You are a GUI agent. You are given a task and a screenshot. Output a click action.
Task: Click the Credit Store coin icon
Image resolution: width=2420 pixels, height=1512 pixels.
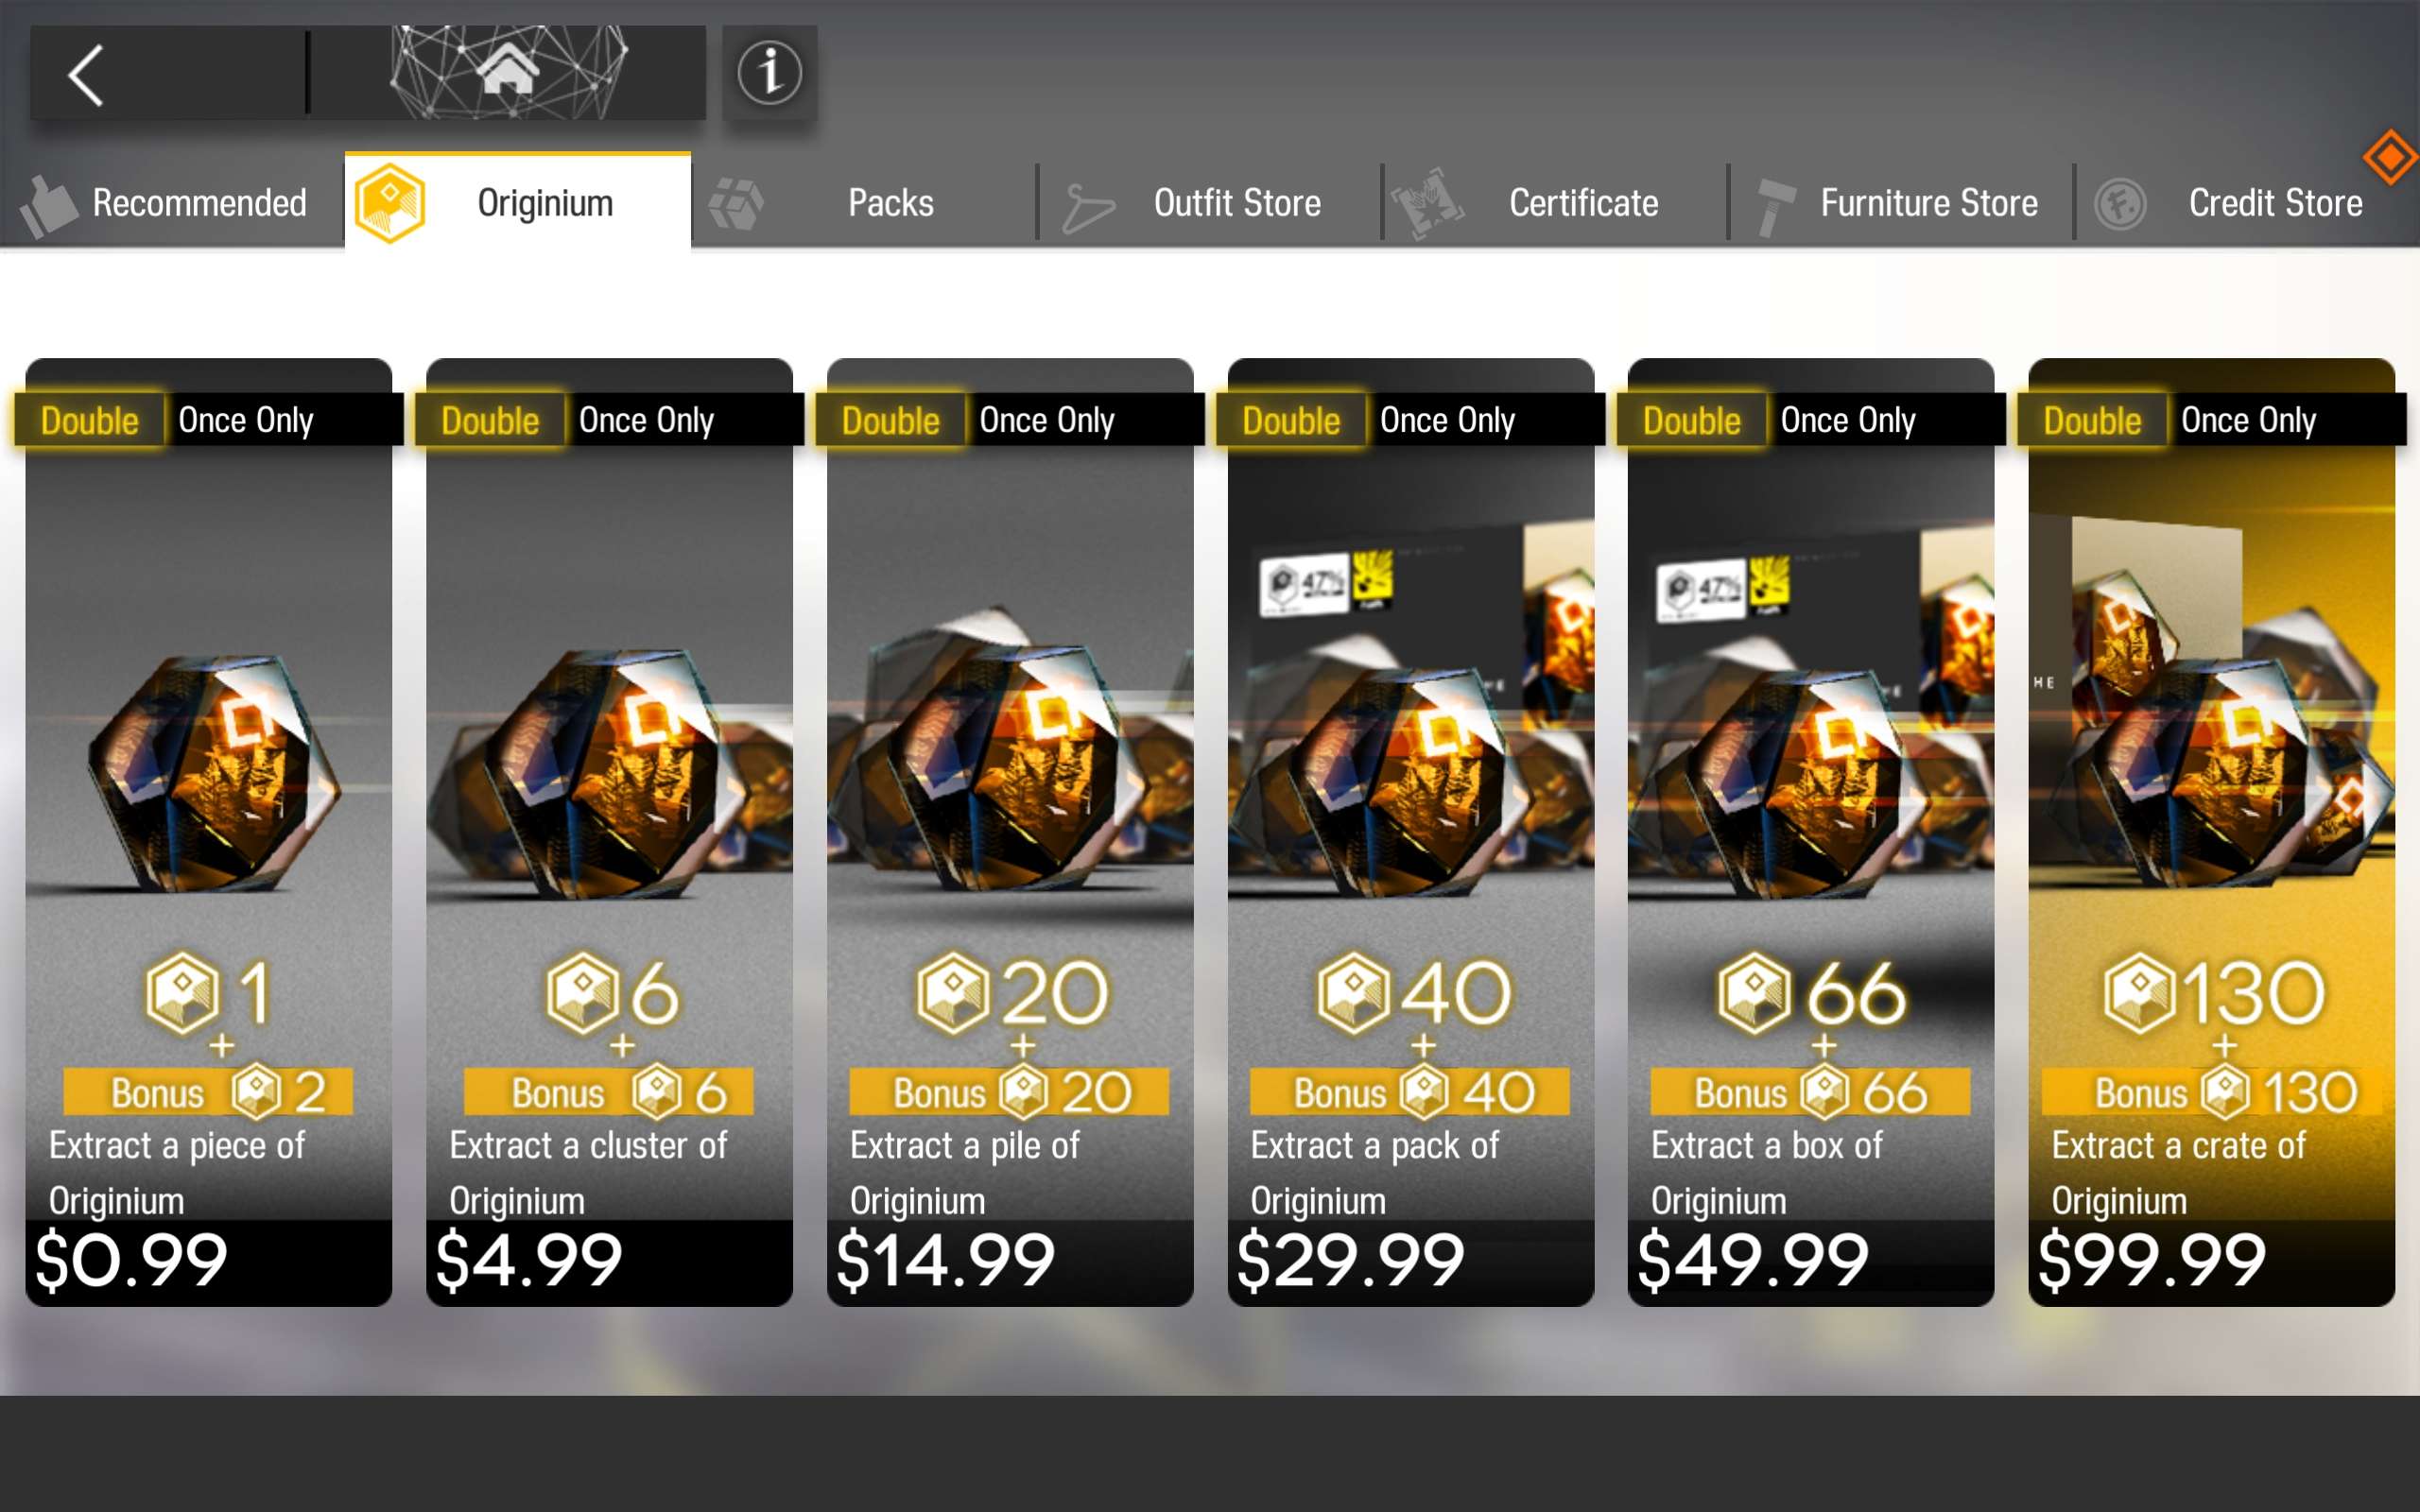pyautogui.click(x=2120, y=205)
